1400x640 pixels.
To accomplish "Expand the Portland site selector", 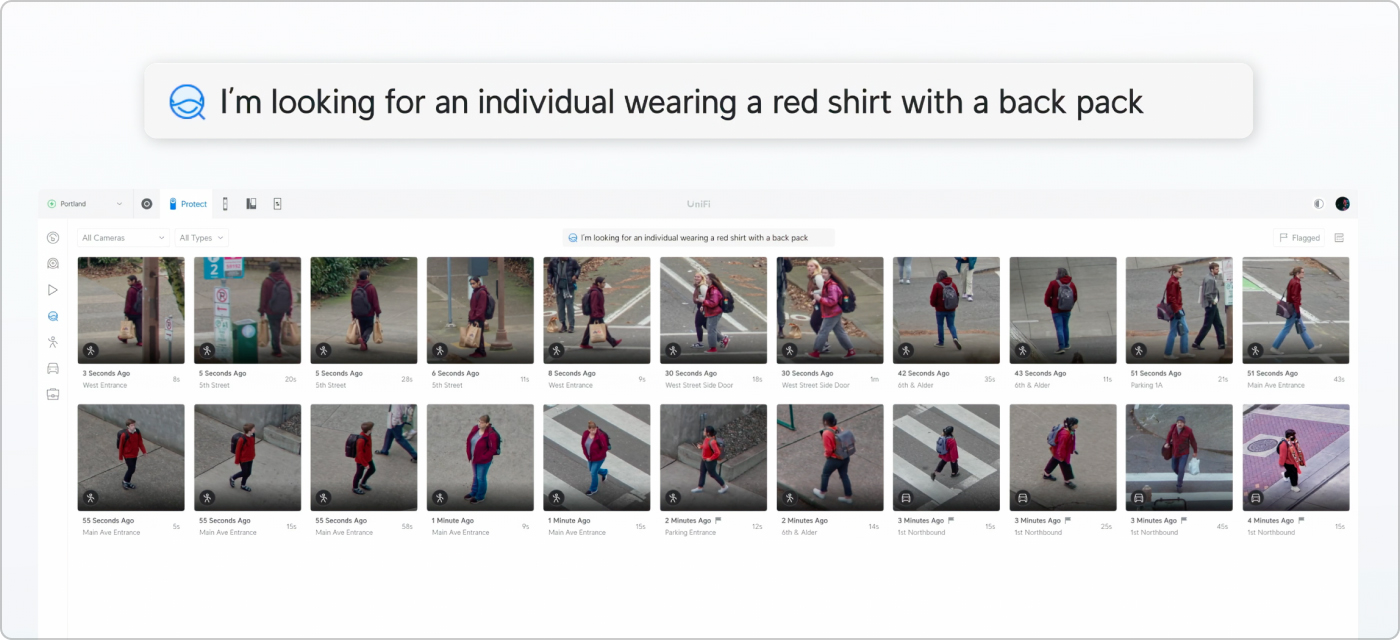I will click(x=85, y=204).
